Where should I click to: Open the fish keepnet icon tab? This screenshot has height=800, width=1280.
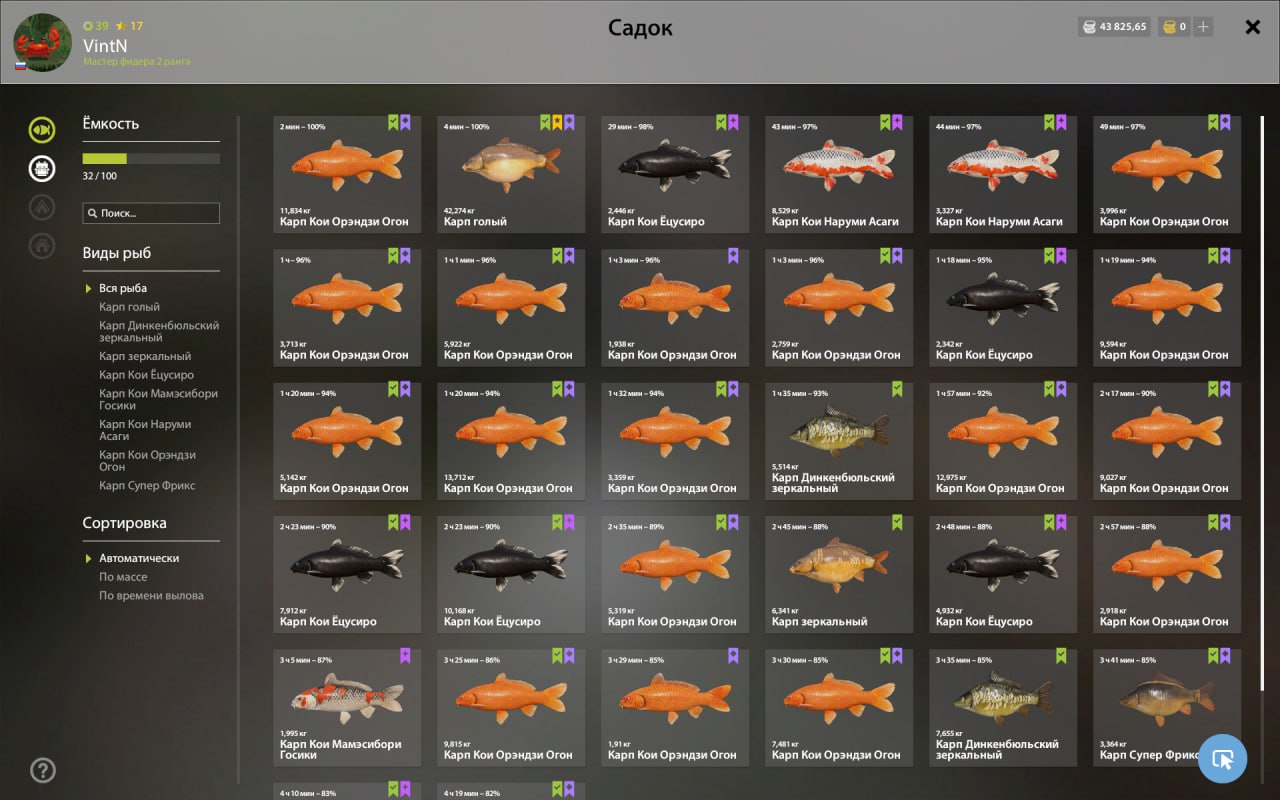click(x=42, y=130)
